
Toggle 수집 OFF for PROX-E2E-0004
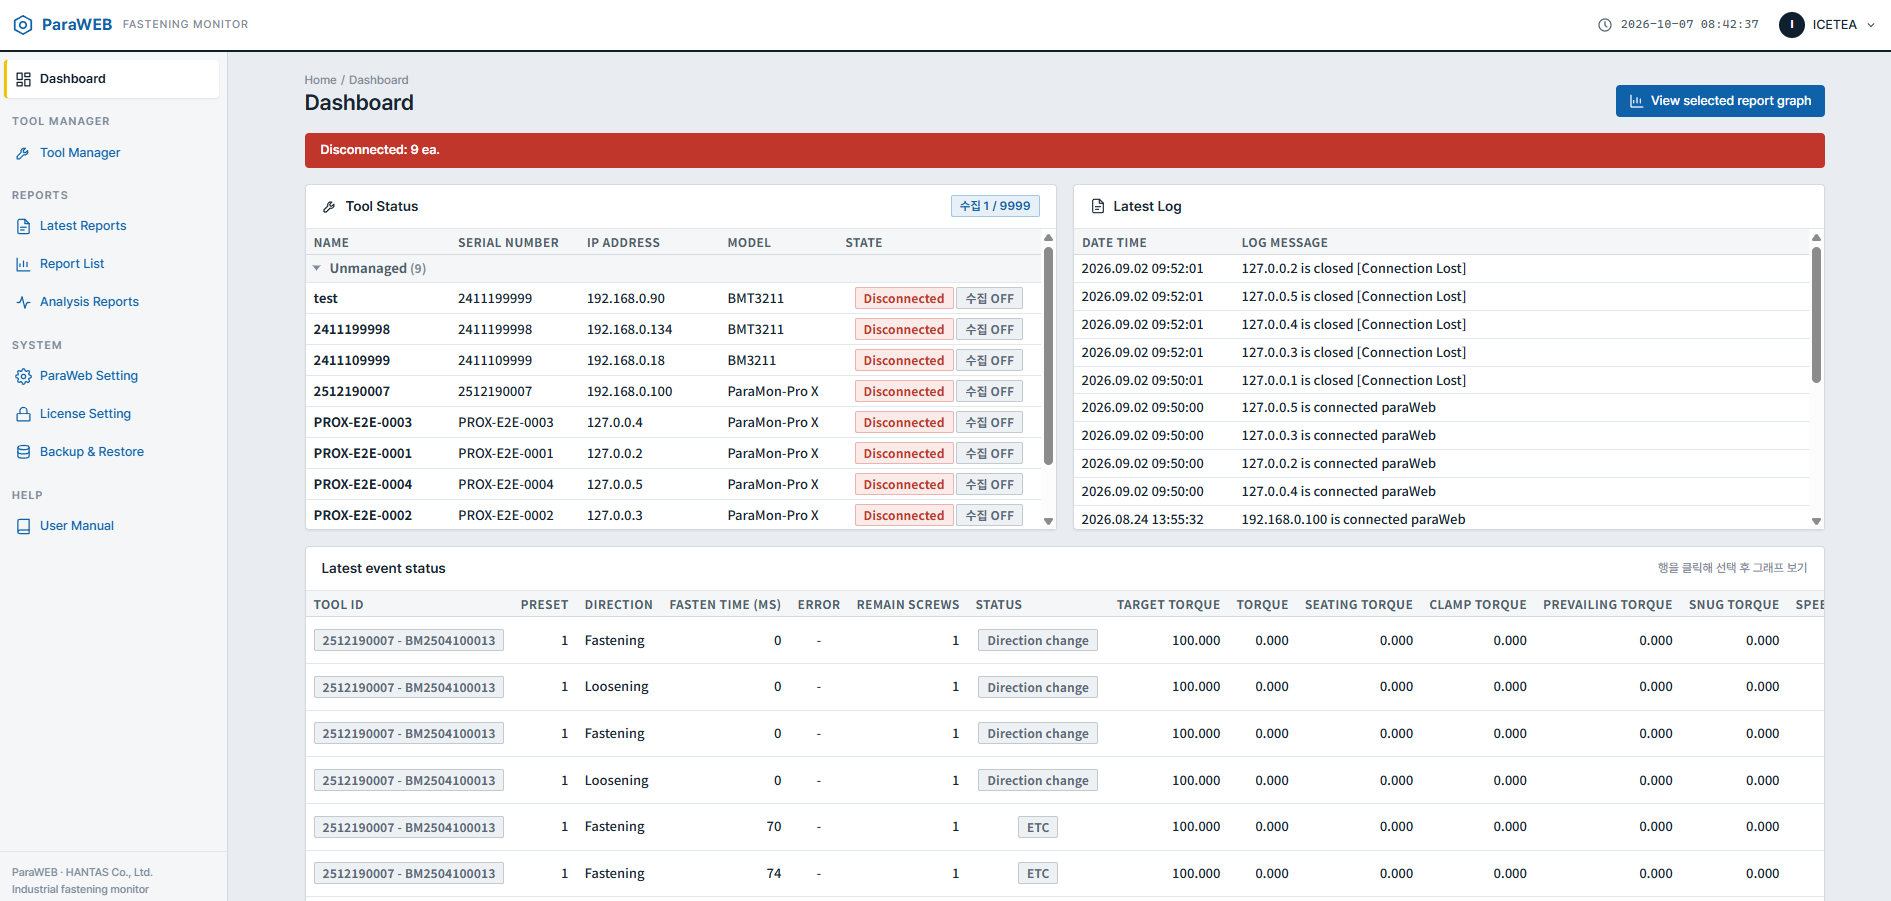point(989,484)
